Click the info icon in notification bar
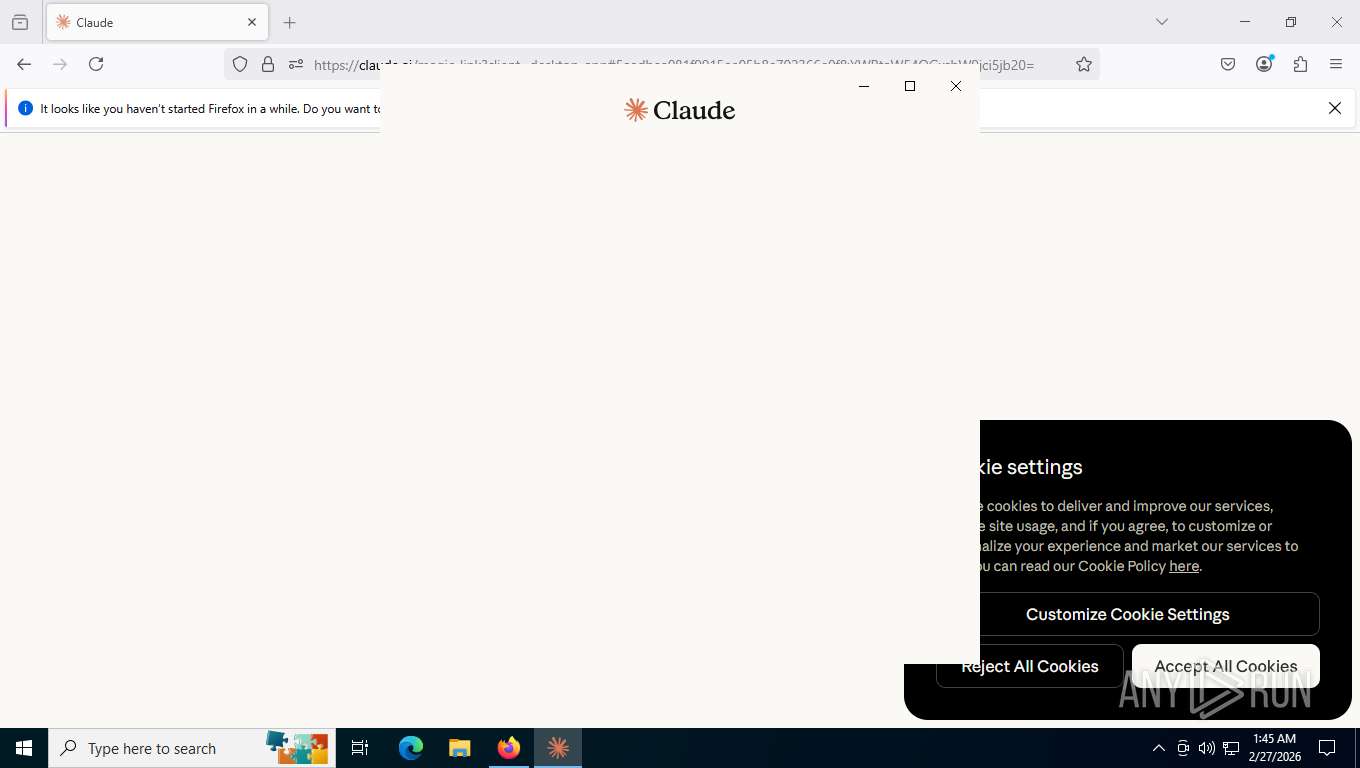 coord(26,108)
